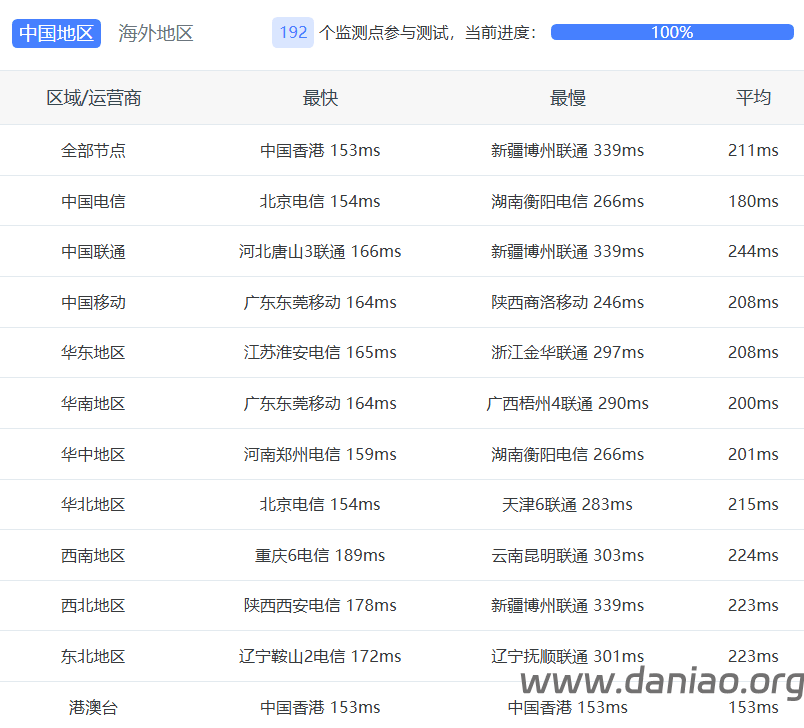Click the 华东地区 row label
This screenshot has width=804, height=728.
[x=93, y=353]
